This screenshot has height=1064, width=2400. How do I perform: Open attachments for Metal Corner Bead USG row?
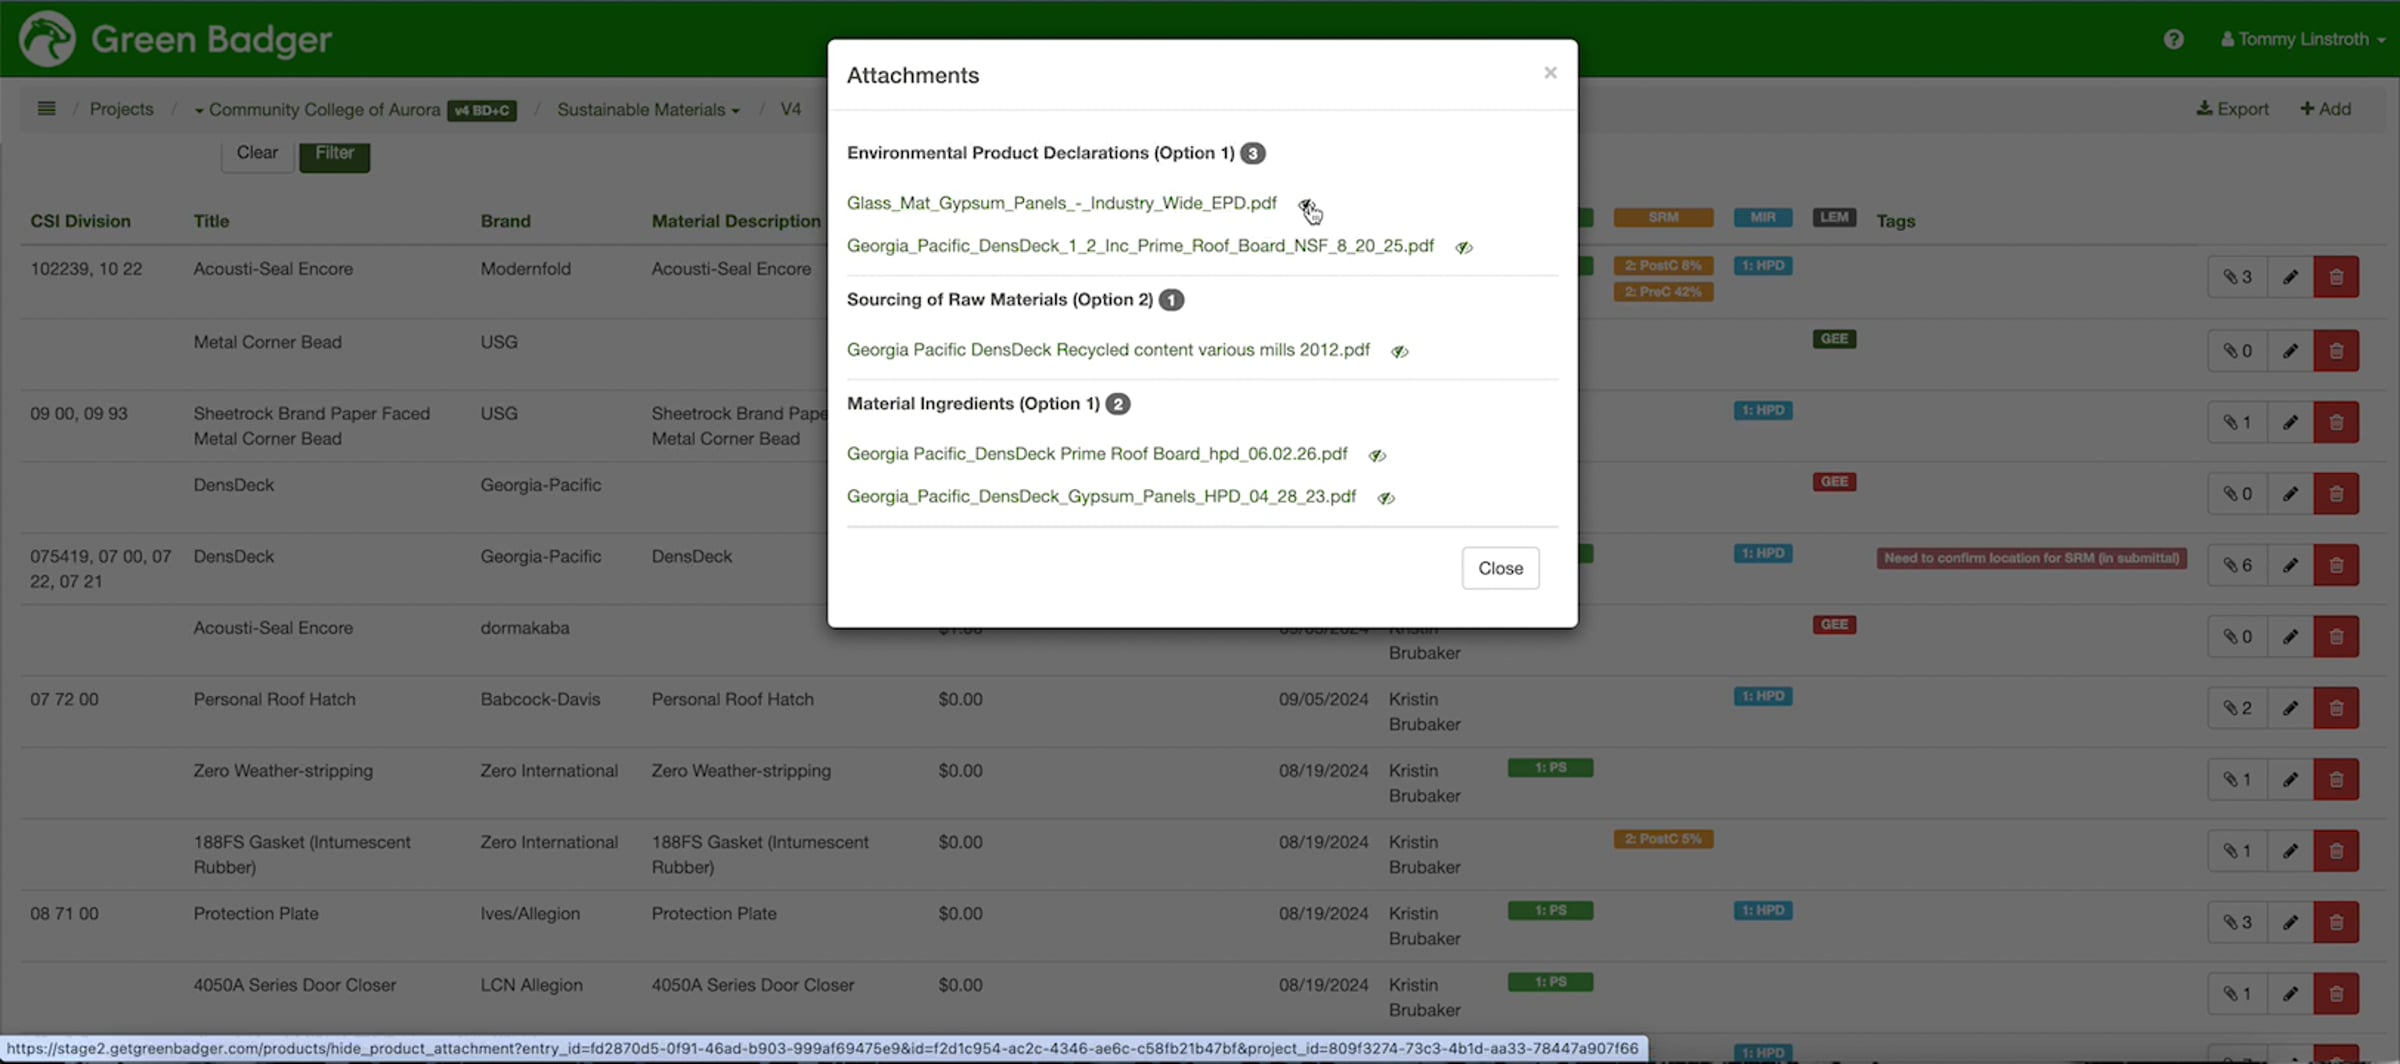[2238, 351]
